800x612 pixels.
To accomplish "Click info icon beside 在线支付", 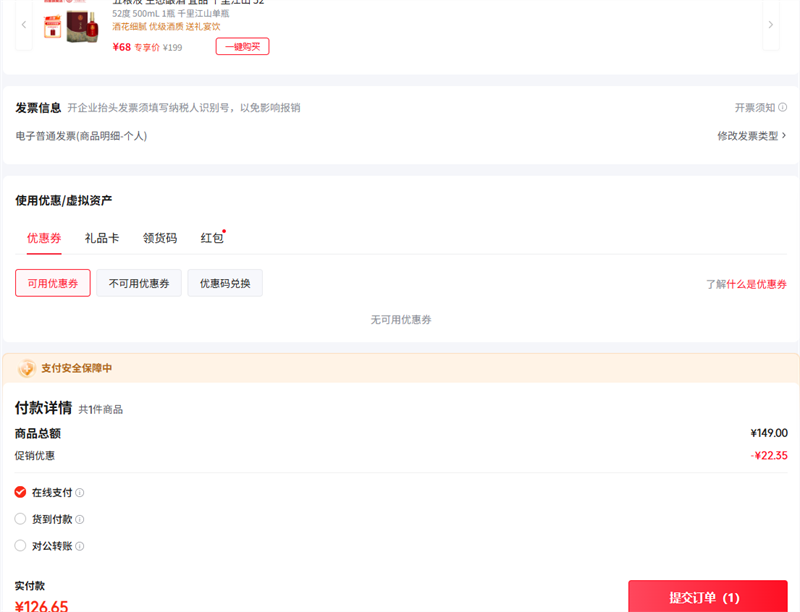I will (80, 493).
